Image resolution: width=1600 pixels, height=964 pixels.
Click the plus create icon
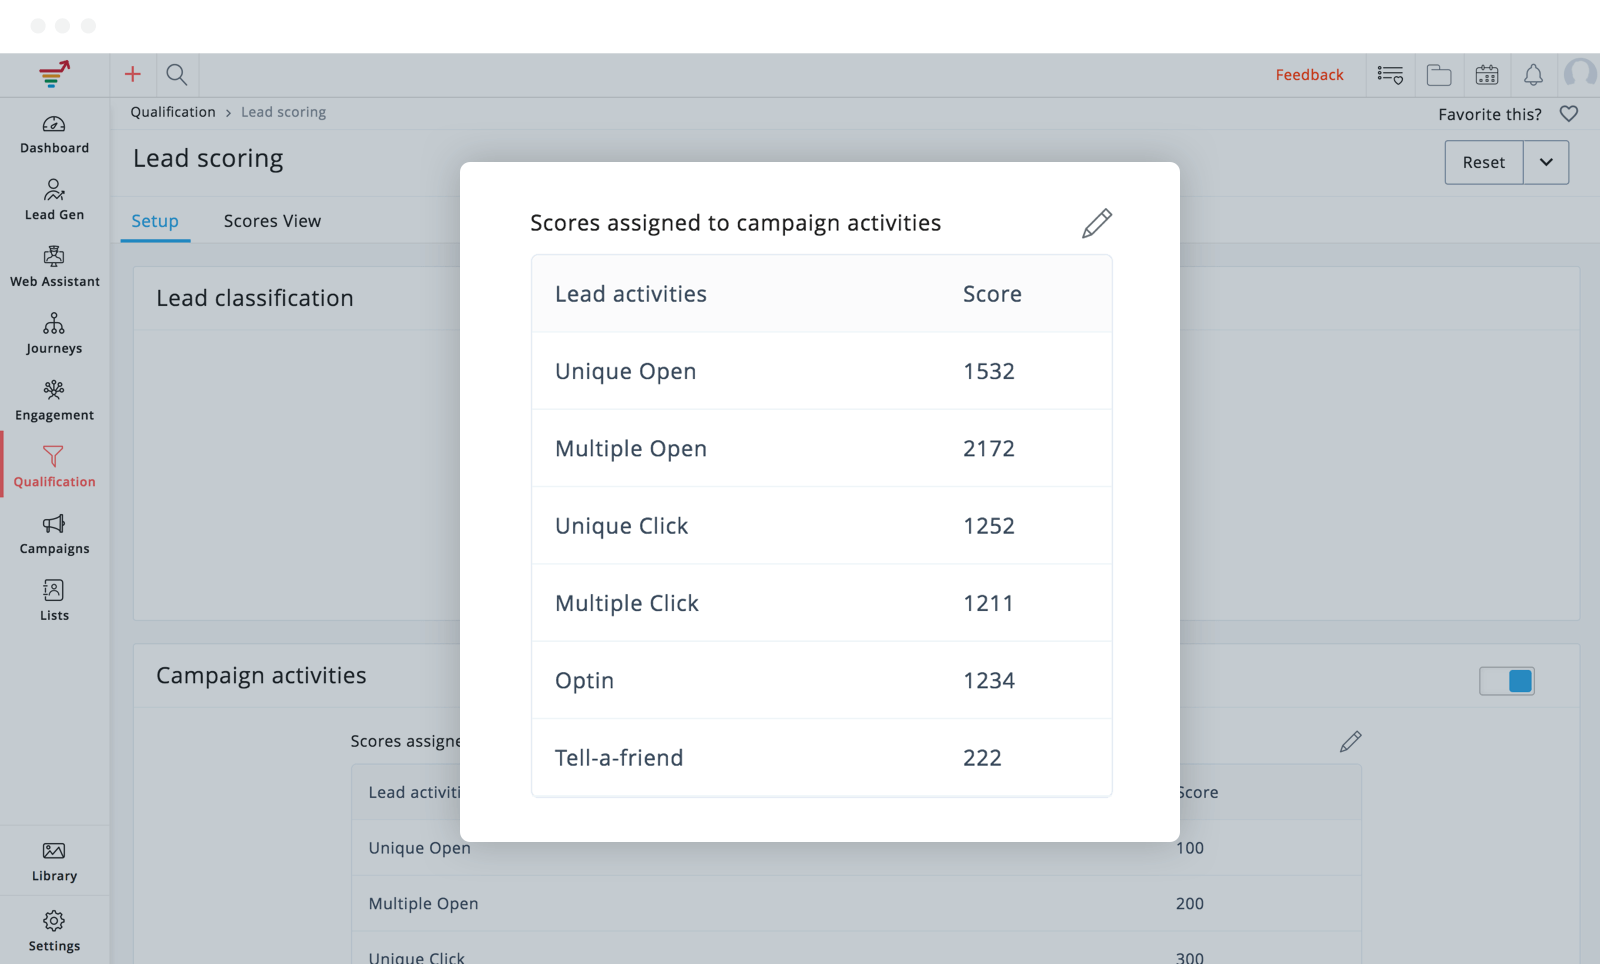pos(132,75)
